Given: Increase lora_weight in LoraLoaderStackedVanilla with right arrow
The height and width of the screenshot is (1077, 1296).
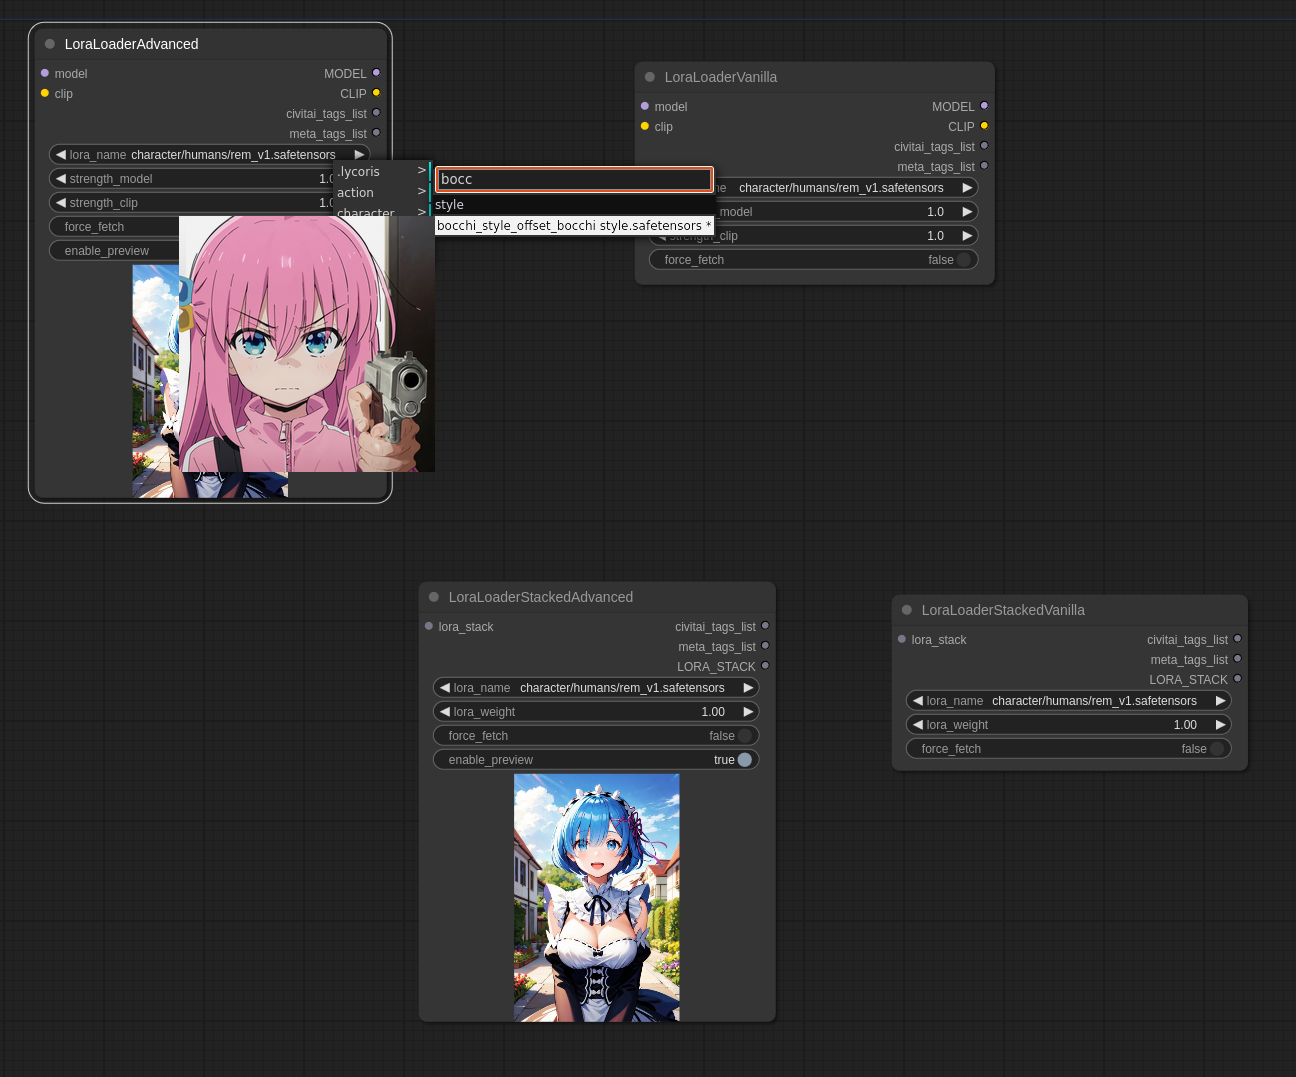Looking at the screenshot, I should point(1220,725).
